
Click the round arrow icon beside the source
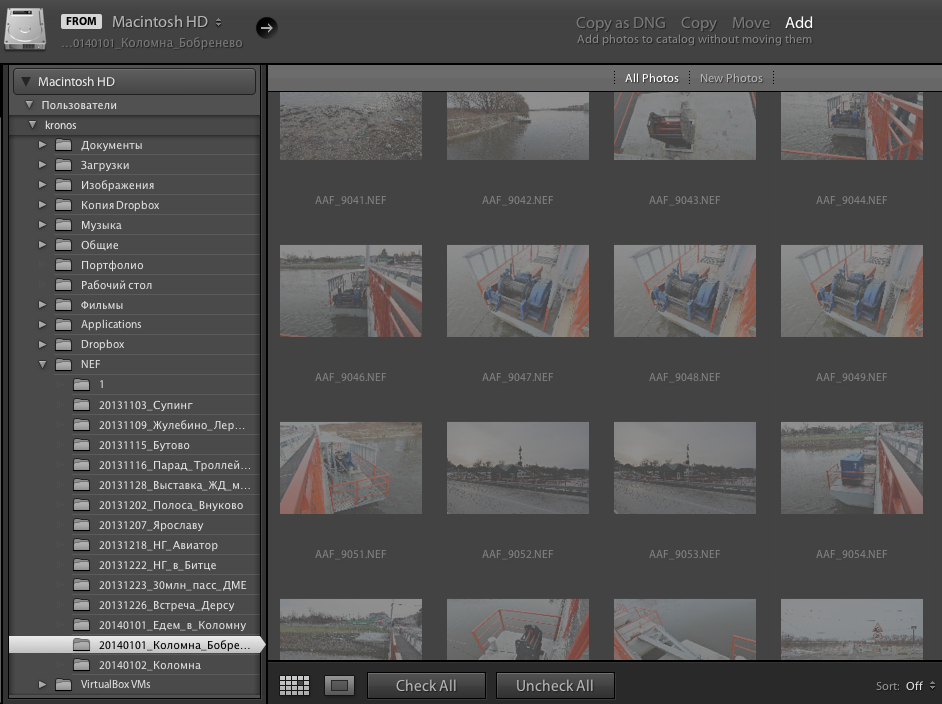point(266,27)
